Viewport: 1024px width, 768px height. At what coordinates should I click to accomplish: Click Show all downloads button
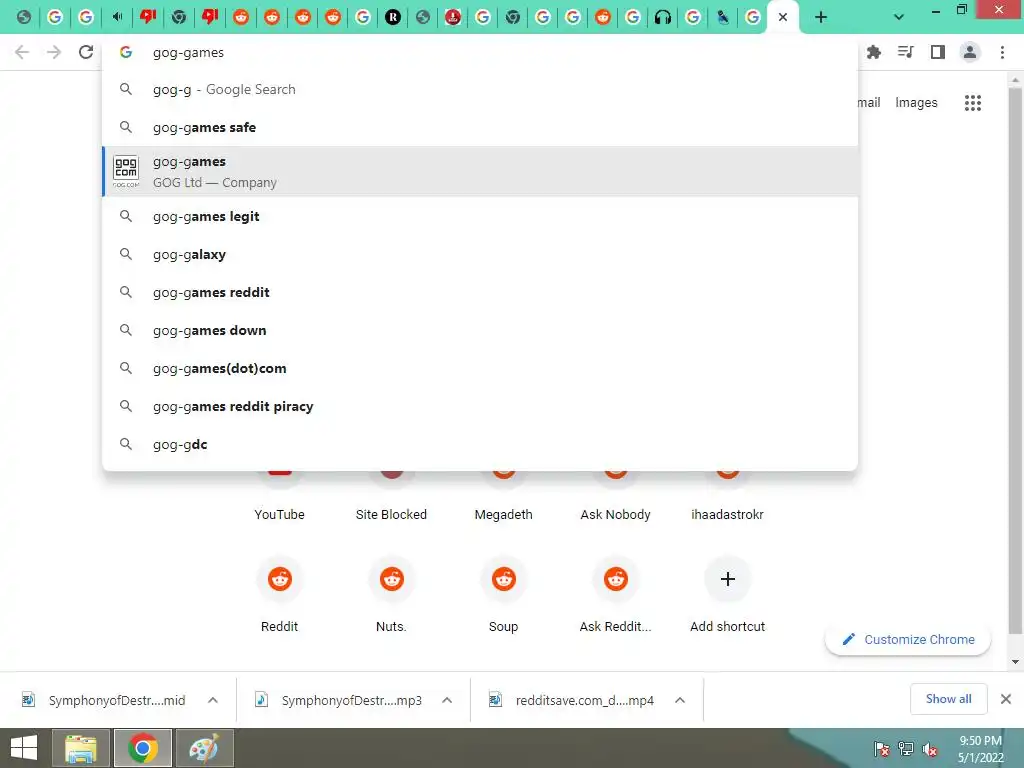coord(948,699)
